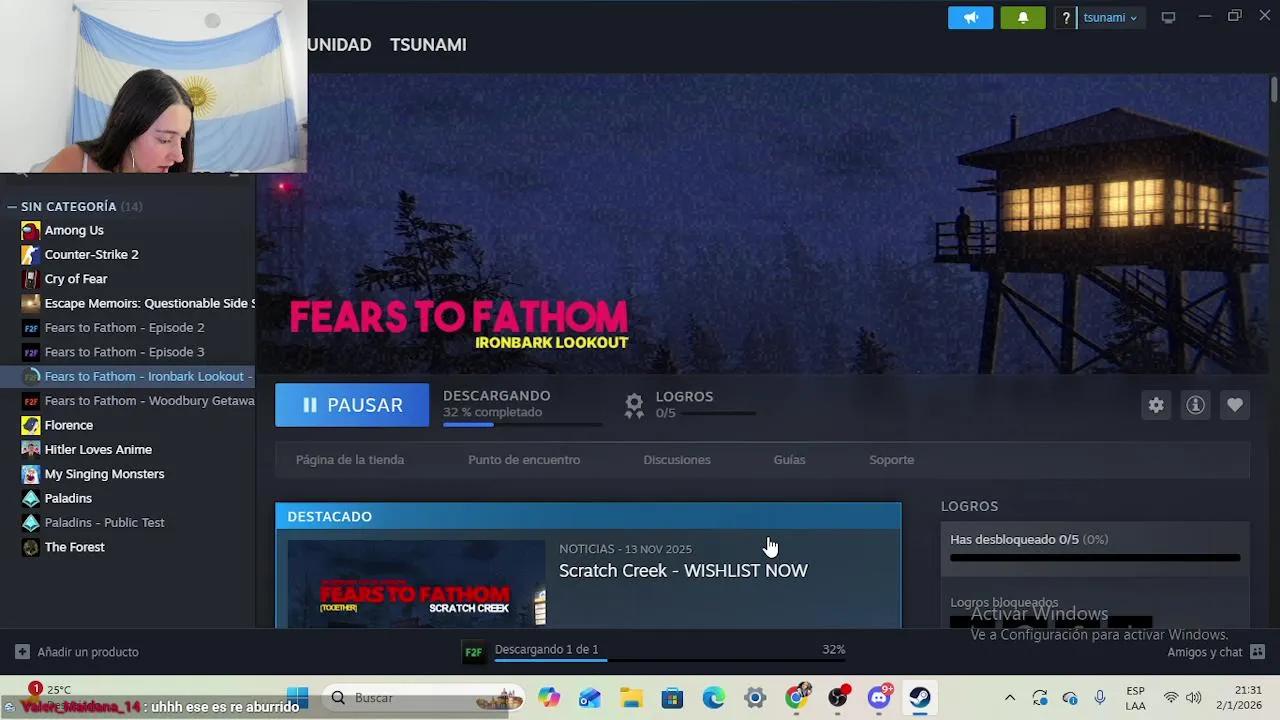The image size is (1280, 720).
Task: Click the Scratch Creek news thumbnail
Action: [x=416, y=584]
